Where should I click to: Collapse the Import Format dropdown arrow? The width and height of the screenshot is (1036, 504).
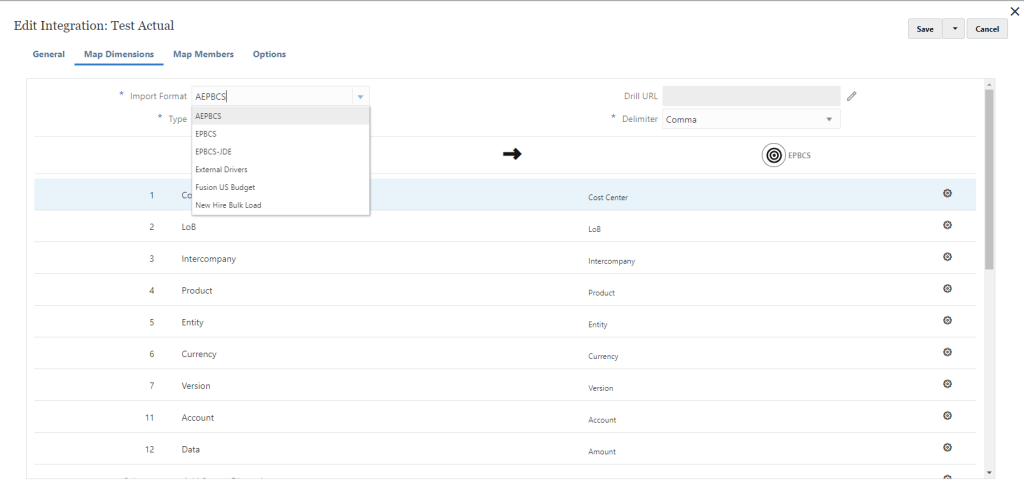(360, 96)
